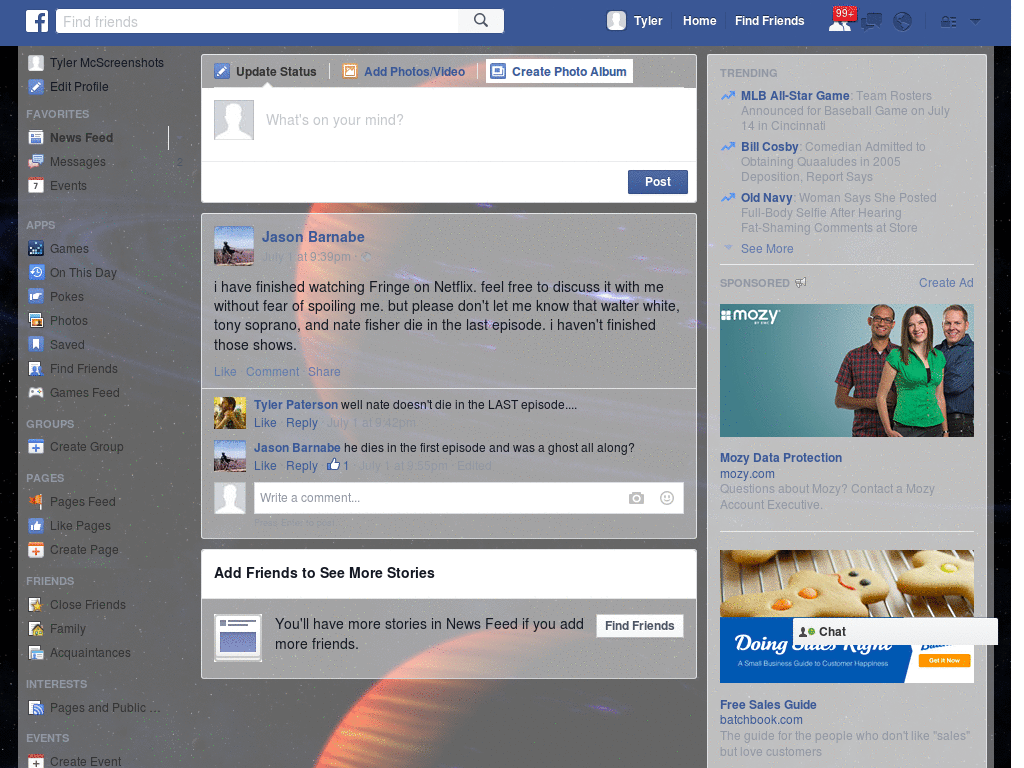Click the Find Friends button in stories card
The image size is (1024, 768).
(639, 626)
